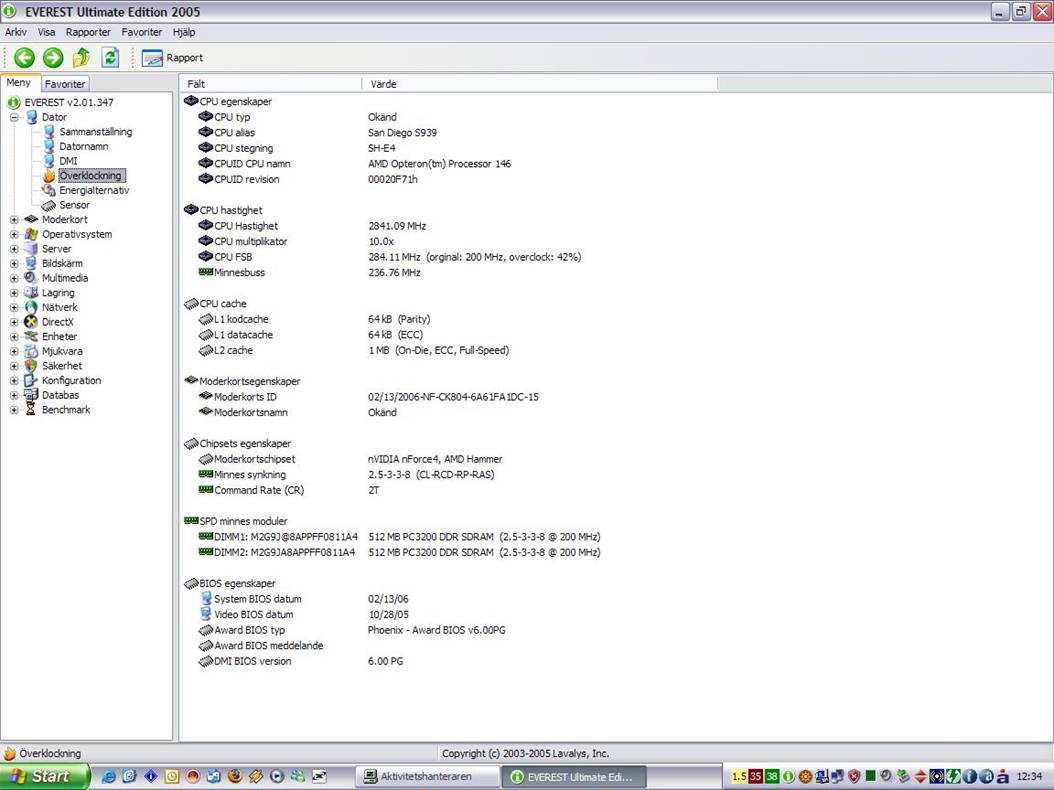Click the Värde column header
The image size is (1054, 790).
pos(540,84)
